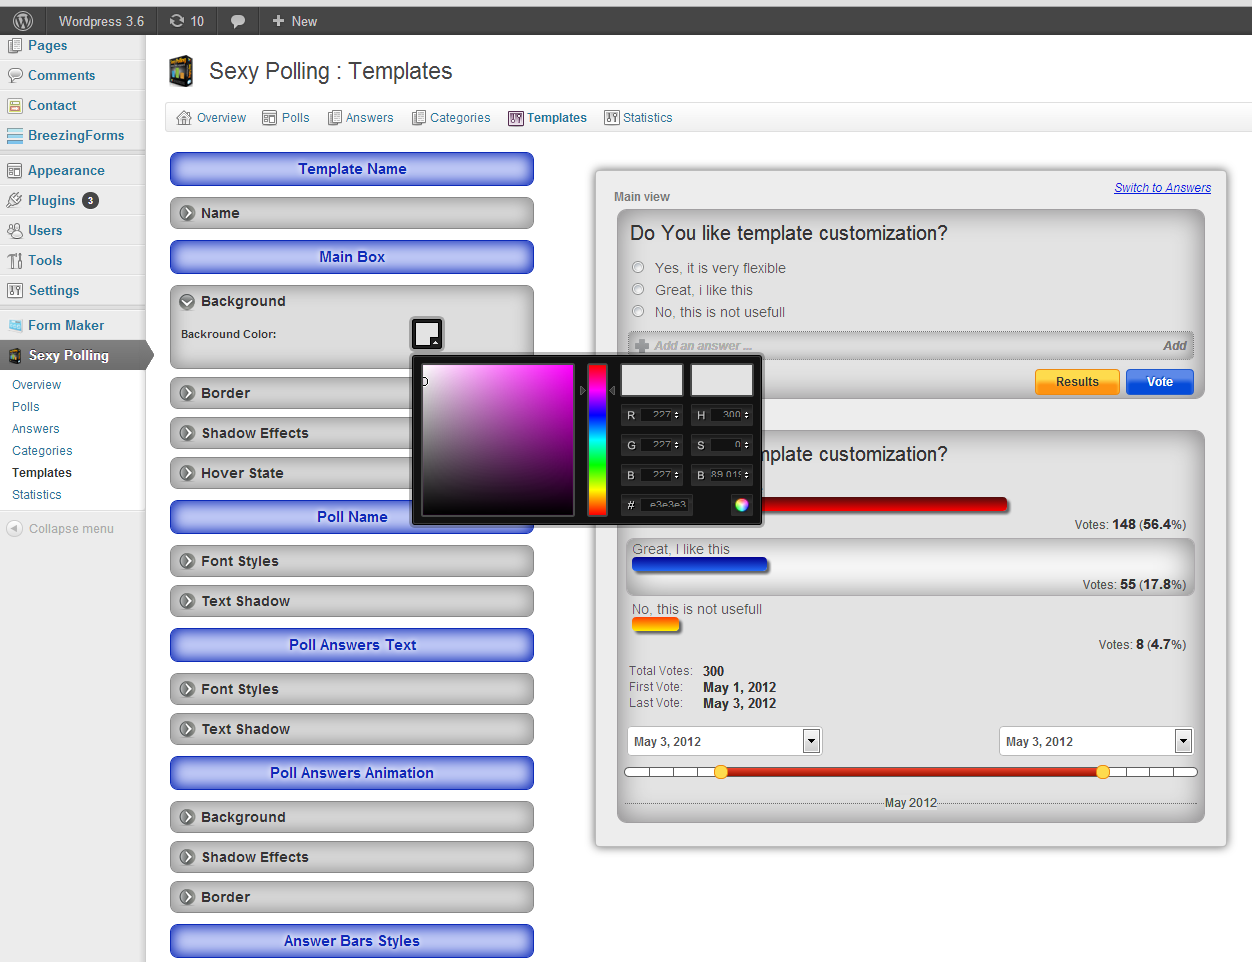
Task: Switch to the Categories tab
Action: (x=451, y=118)
